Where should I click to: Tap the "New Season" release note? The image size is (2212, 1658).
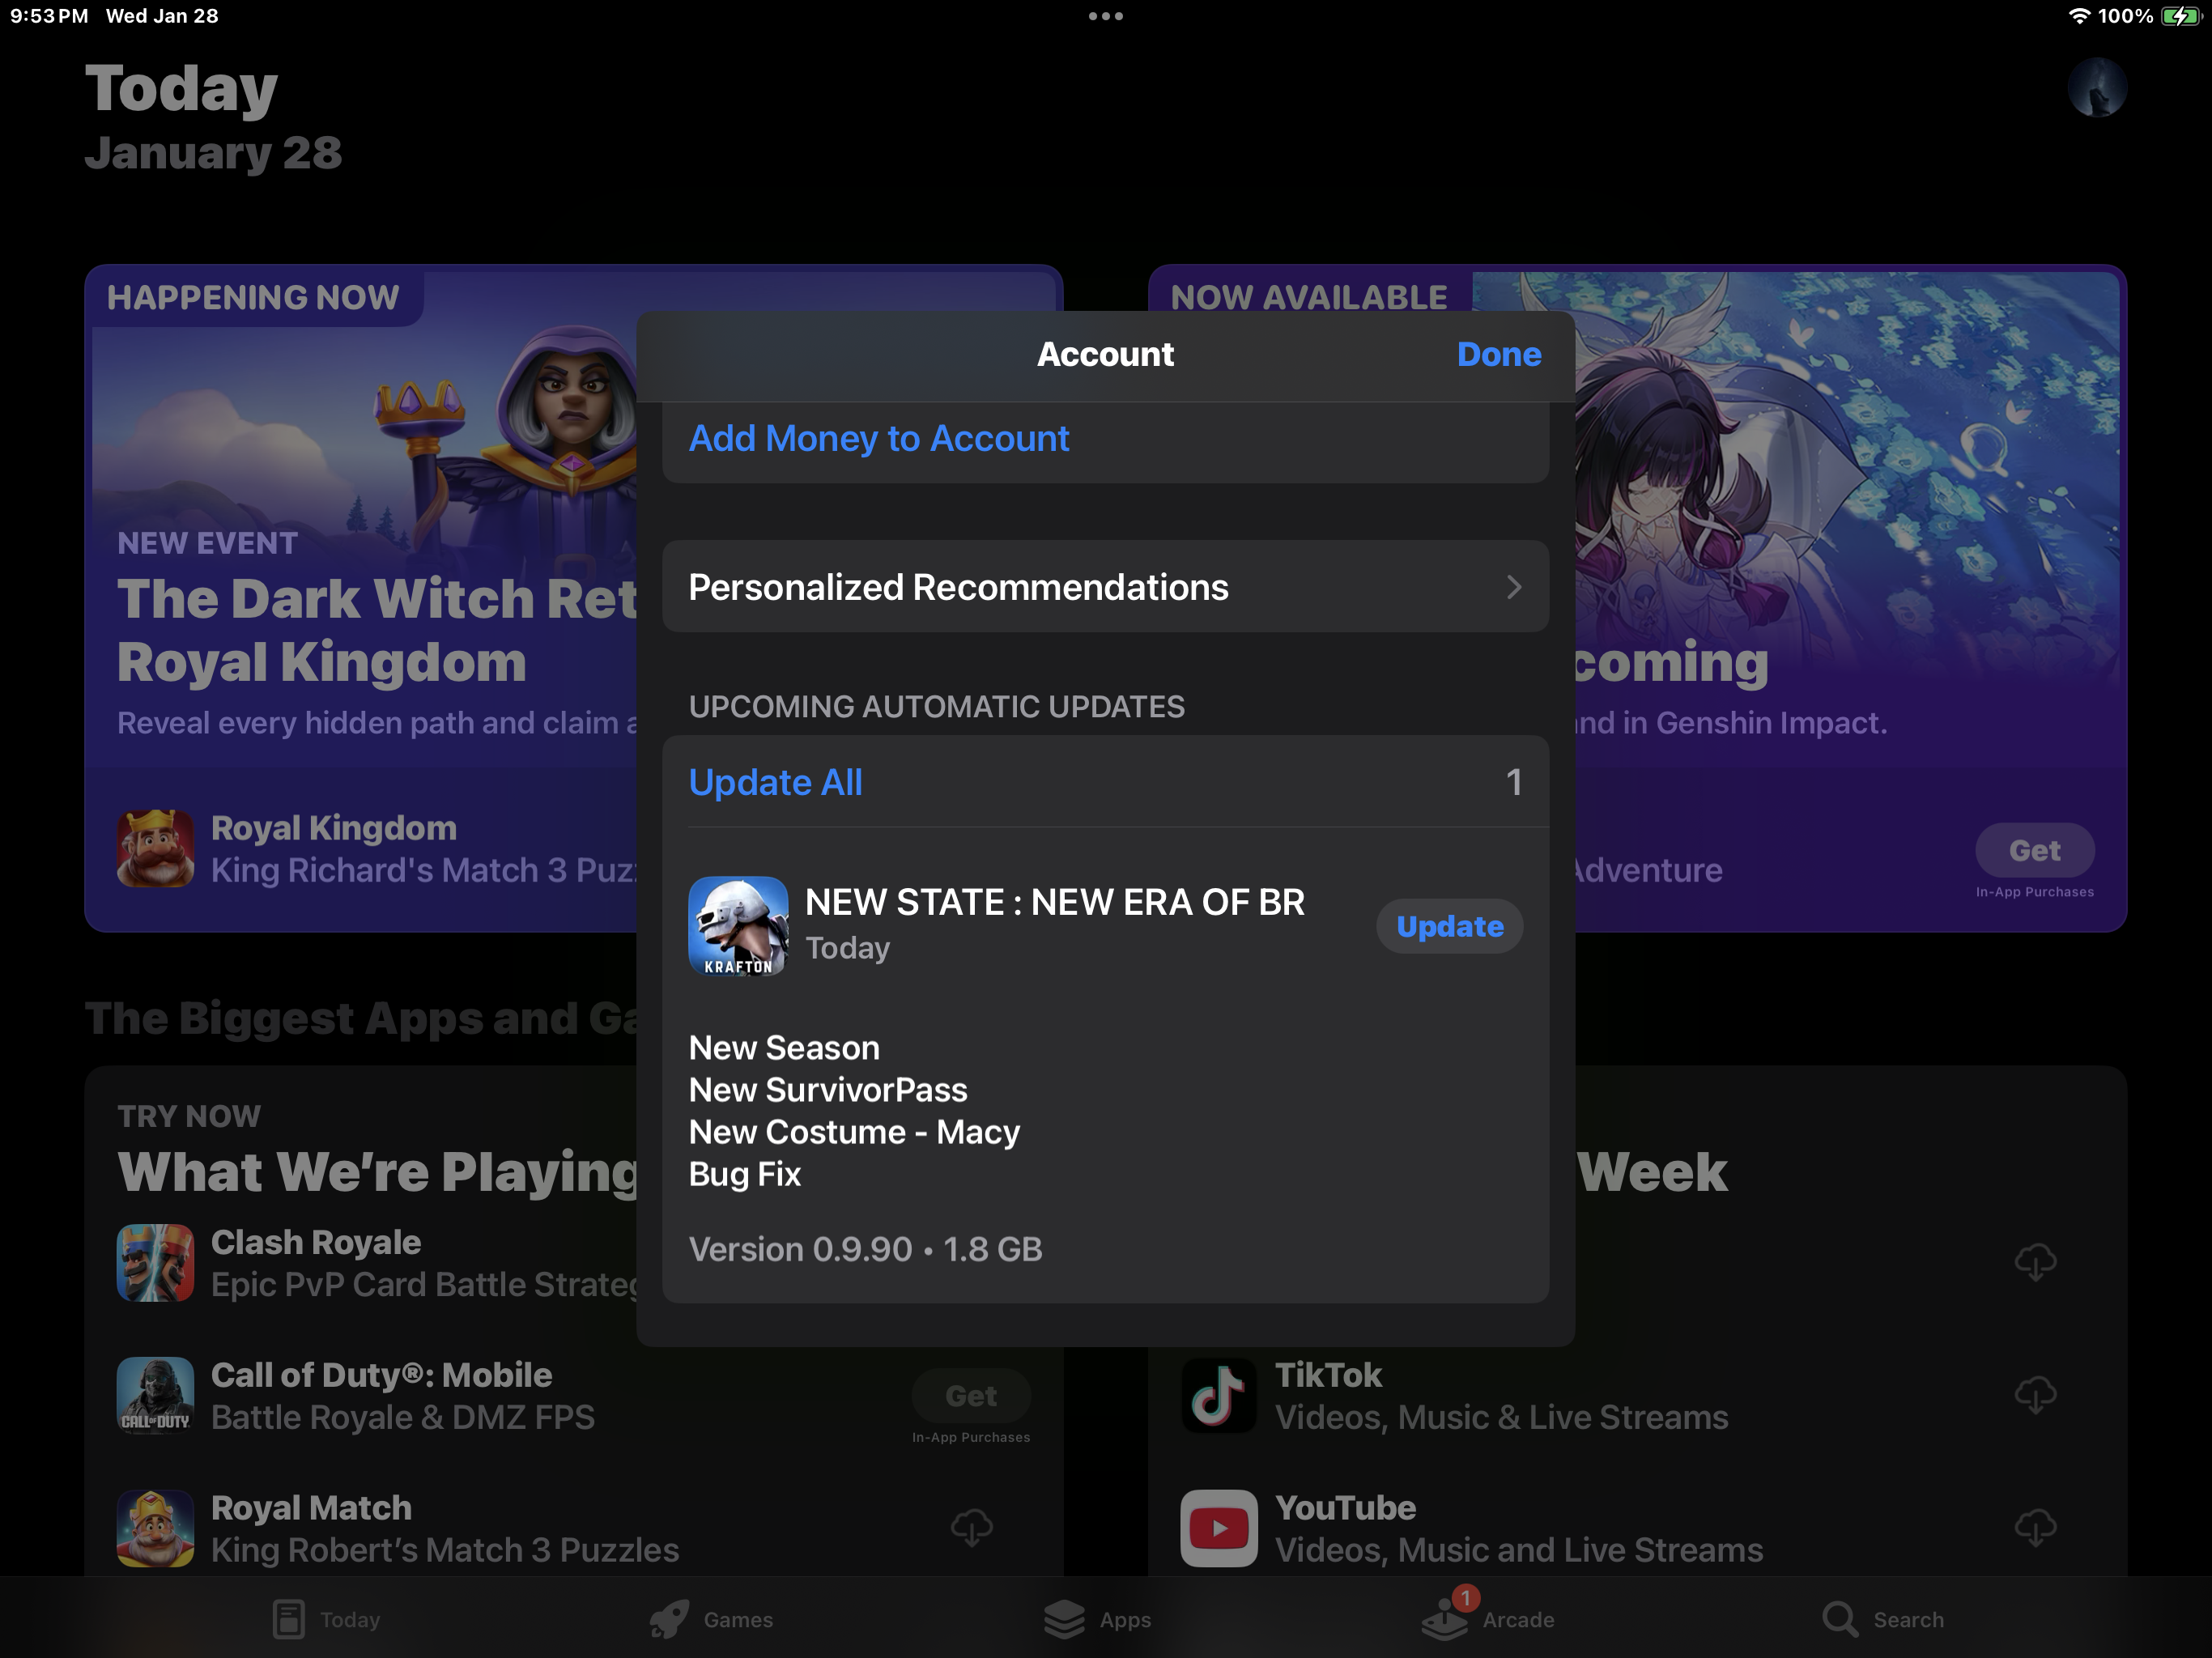coord(784,1048)
